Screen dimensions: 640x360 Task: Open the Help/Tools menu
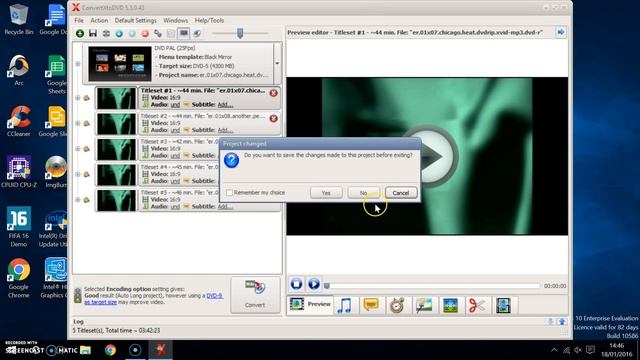click(x=209, y=20)
